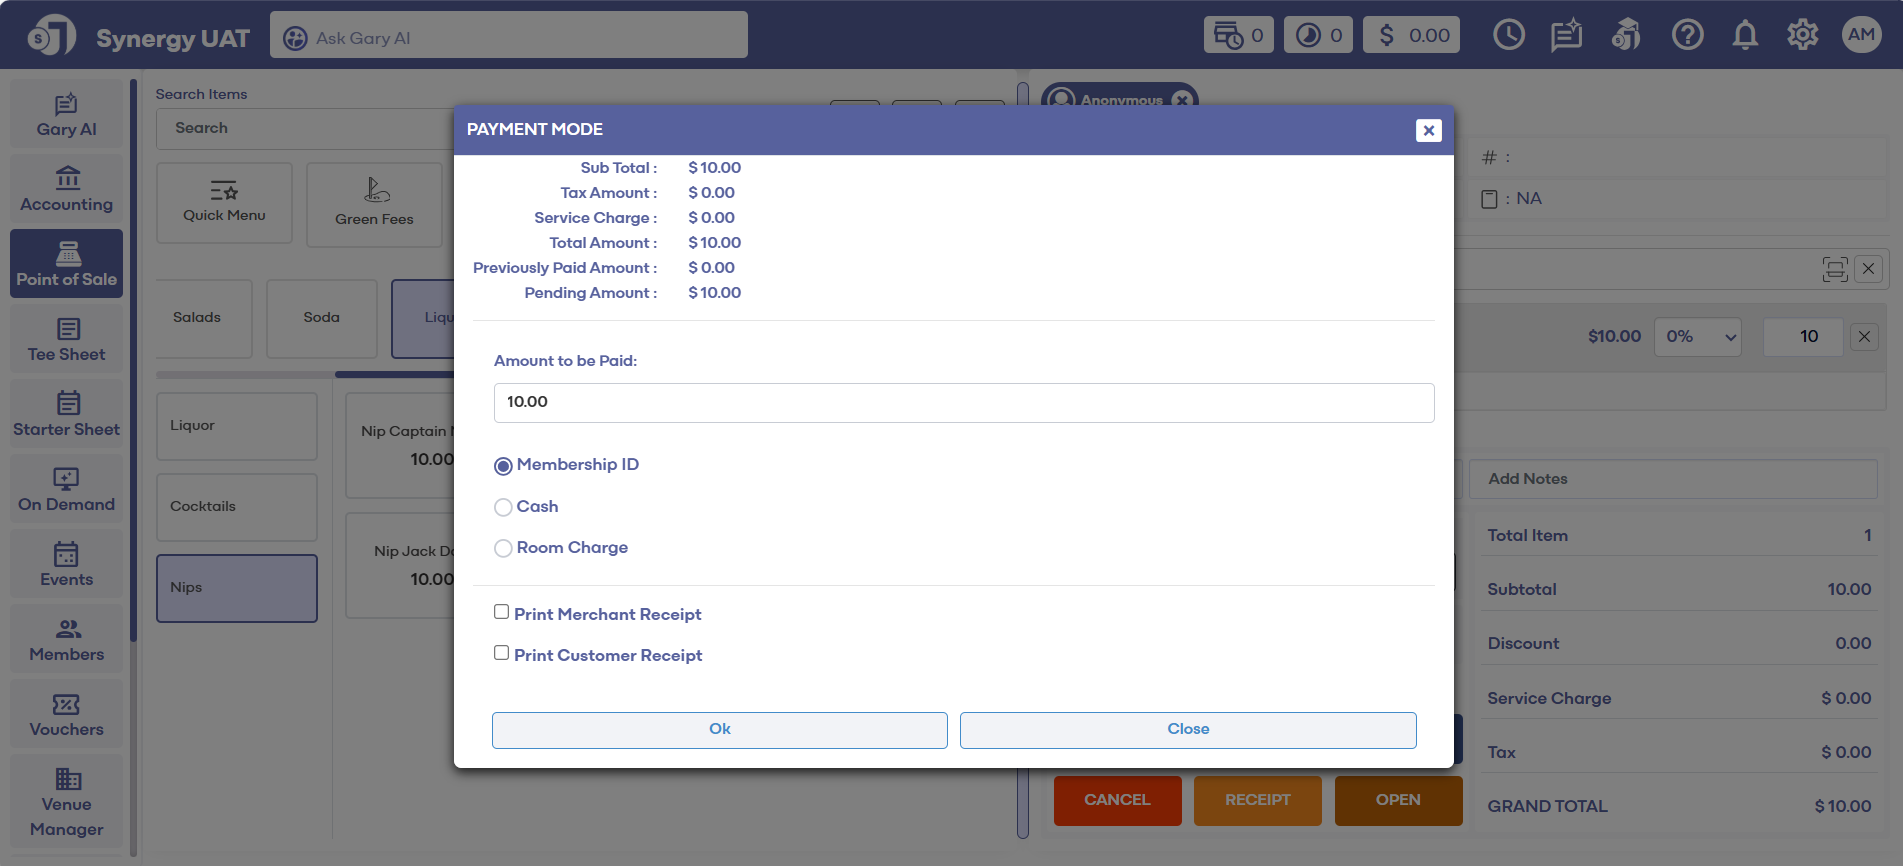Check the Print Customer Receipt box
This screenshot has height=866, width=1903.
pyautogui.click(x=502, y=653)
